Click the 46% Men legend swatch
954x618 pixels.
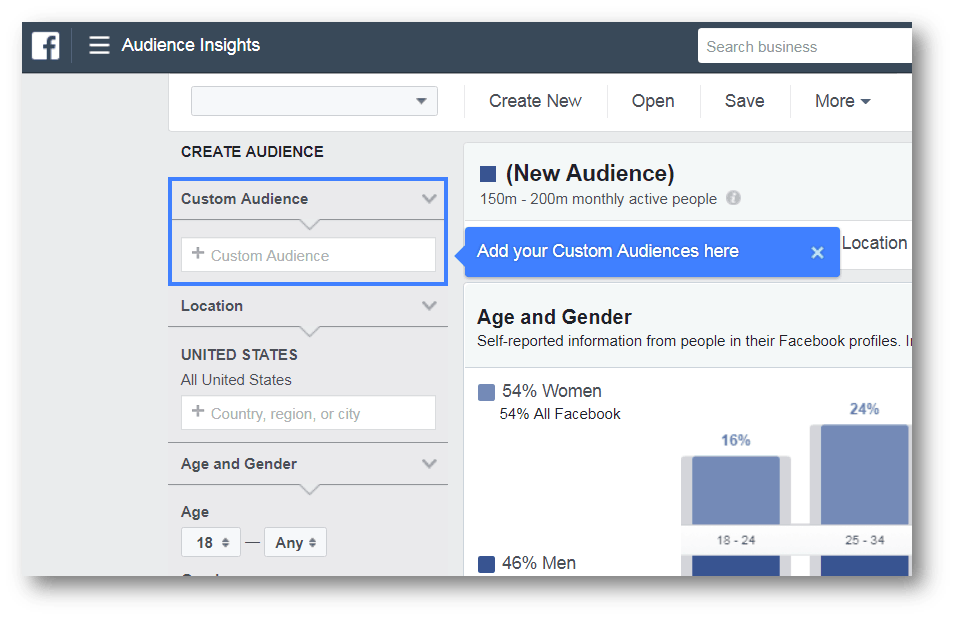coord(486,564)
